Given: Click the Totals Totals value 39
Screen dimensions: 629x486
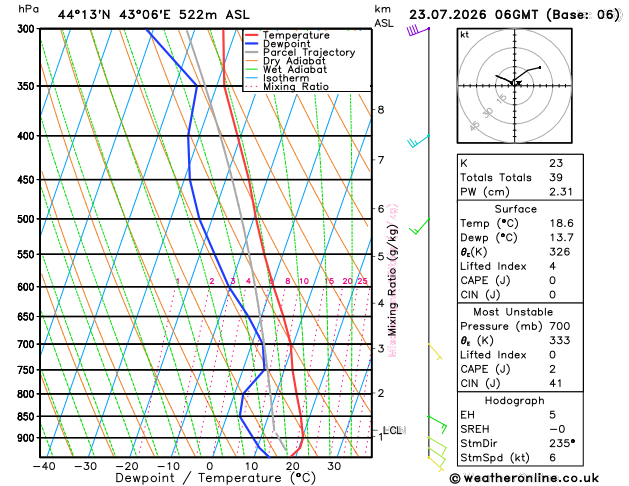Looking at the screenshot, I should tap(556, 177).
